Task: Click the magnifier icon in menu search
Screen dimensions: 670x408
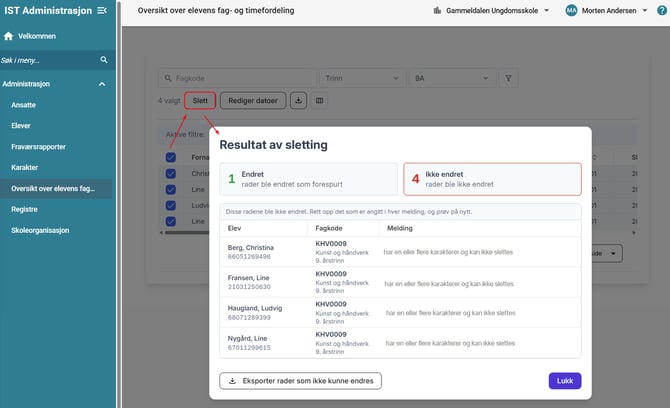Action: pos(104,60)
